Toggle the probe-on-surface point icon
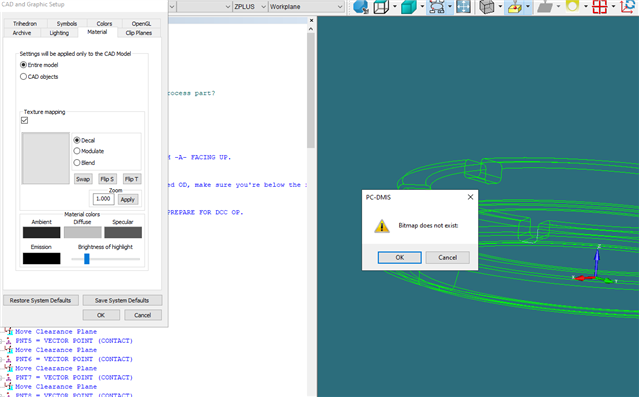The width and height of the screenshot is (639, 397). click(515, 7)
